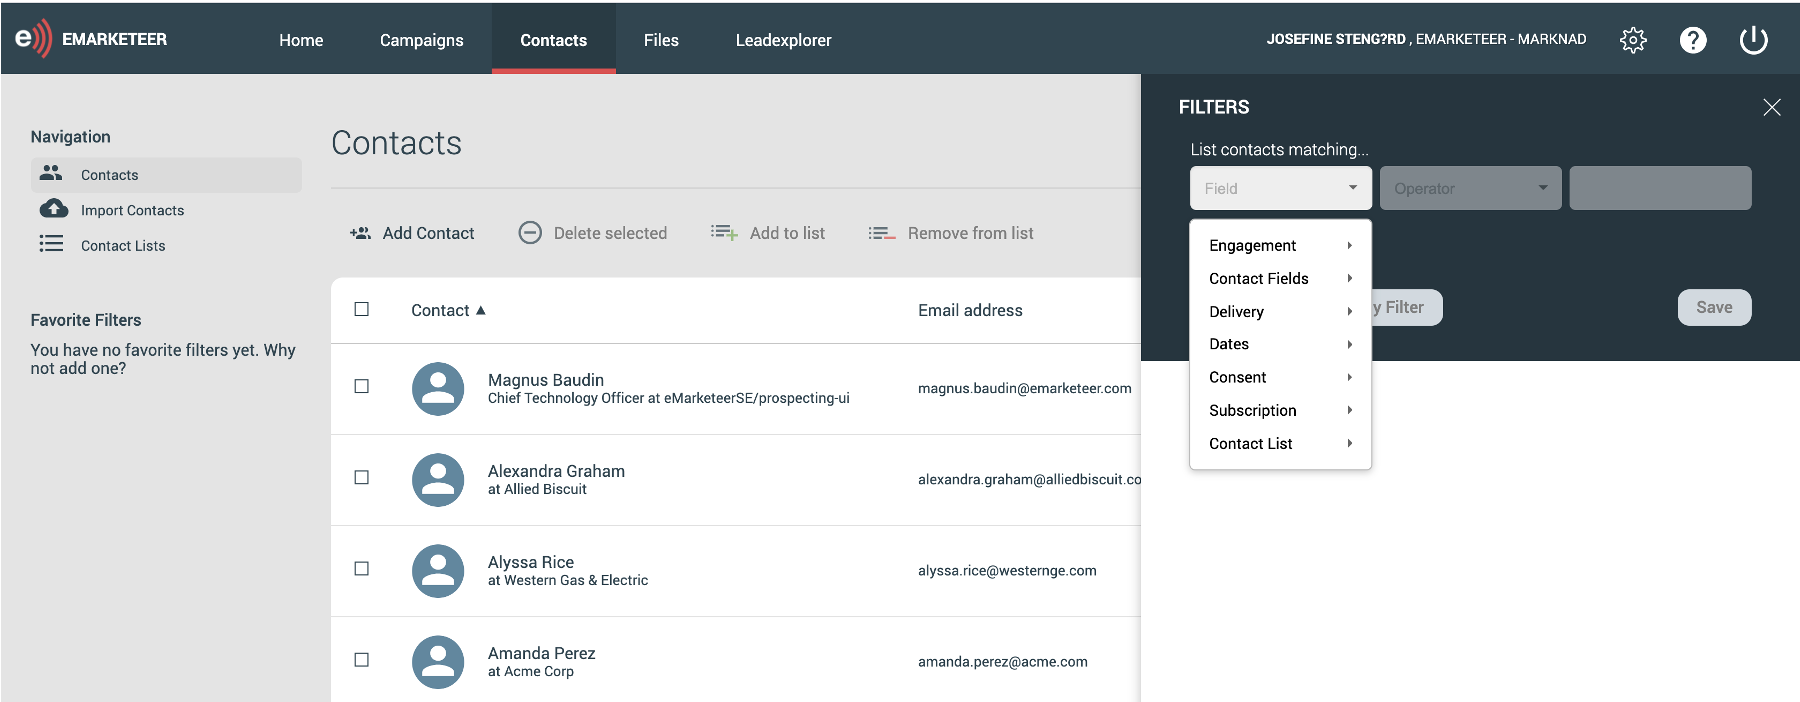Viewport: 1800px width, 702px height.
Task: Check the Amanda Perez row checkbox
Action: 362,660
